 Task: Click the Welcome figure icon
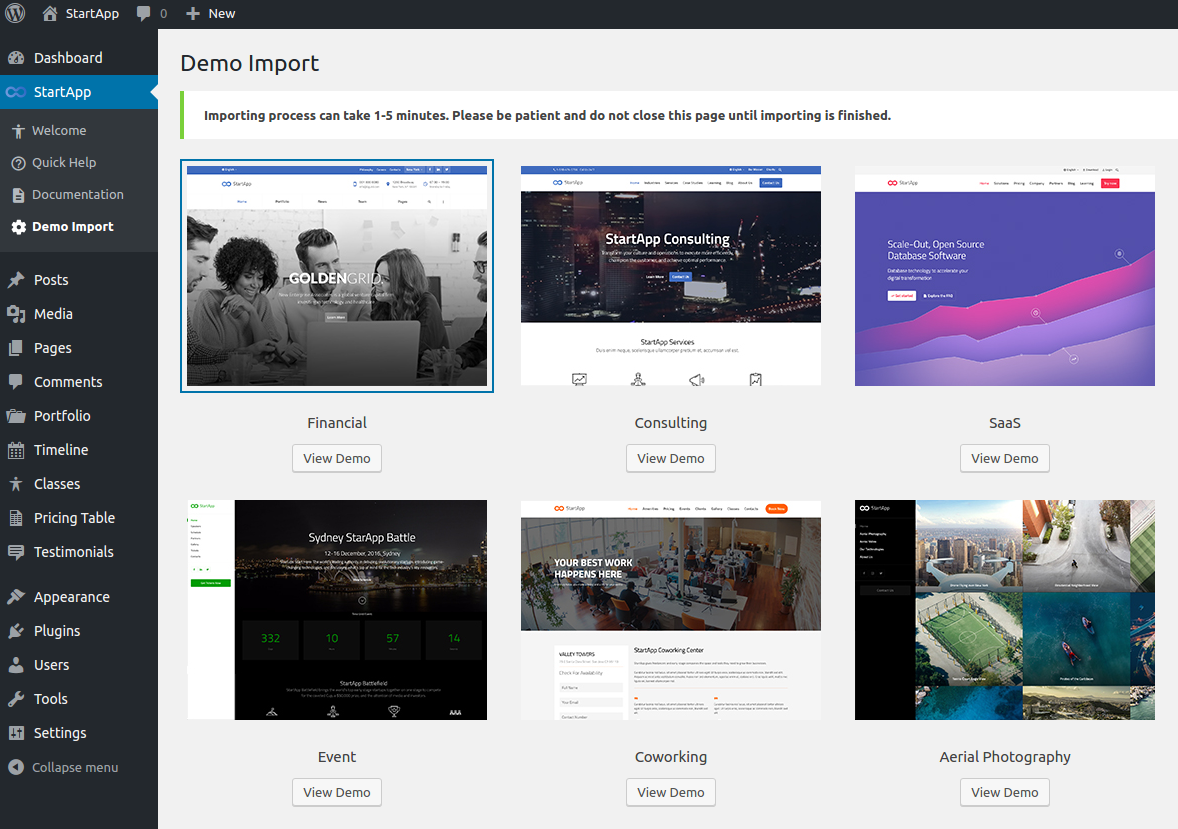(18, 131)
